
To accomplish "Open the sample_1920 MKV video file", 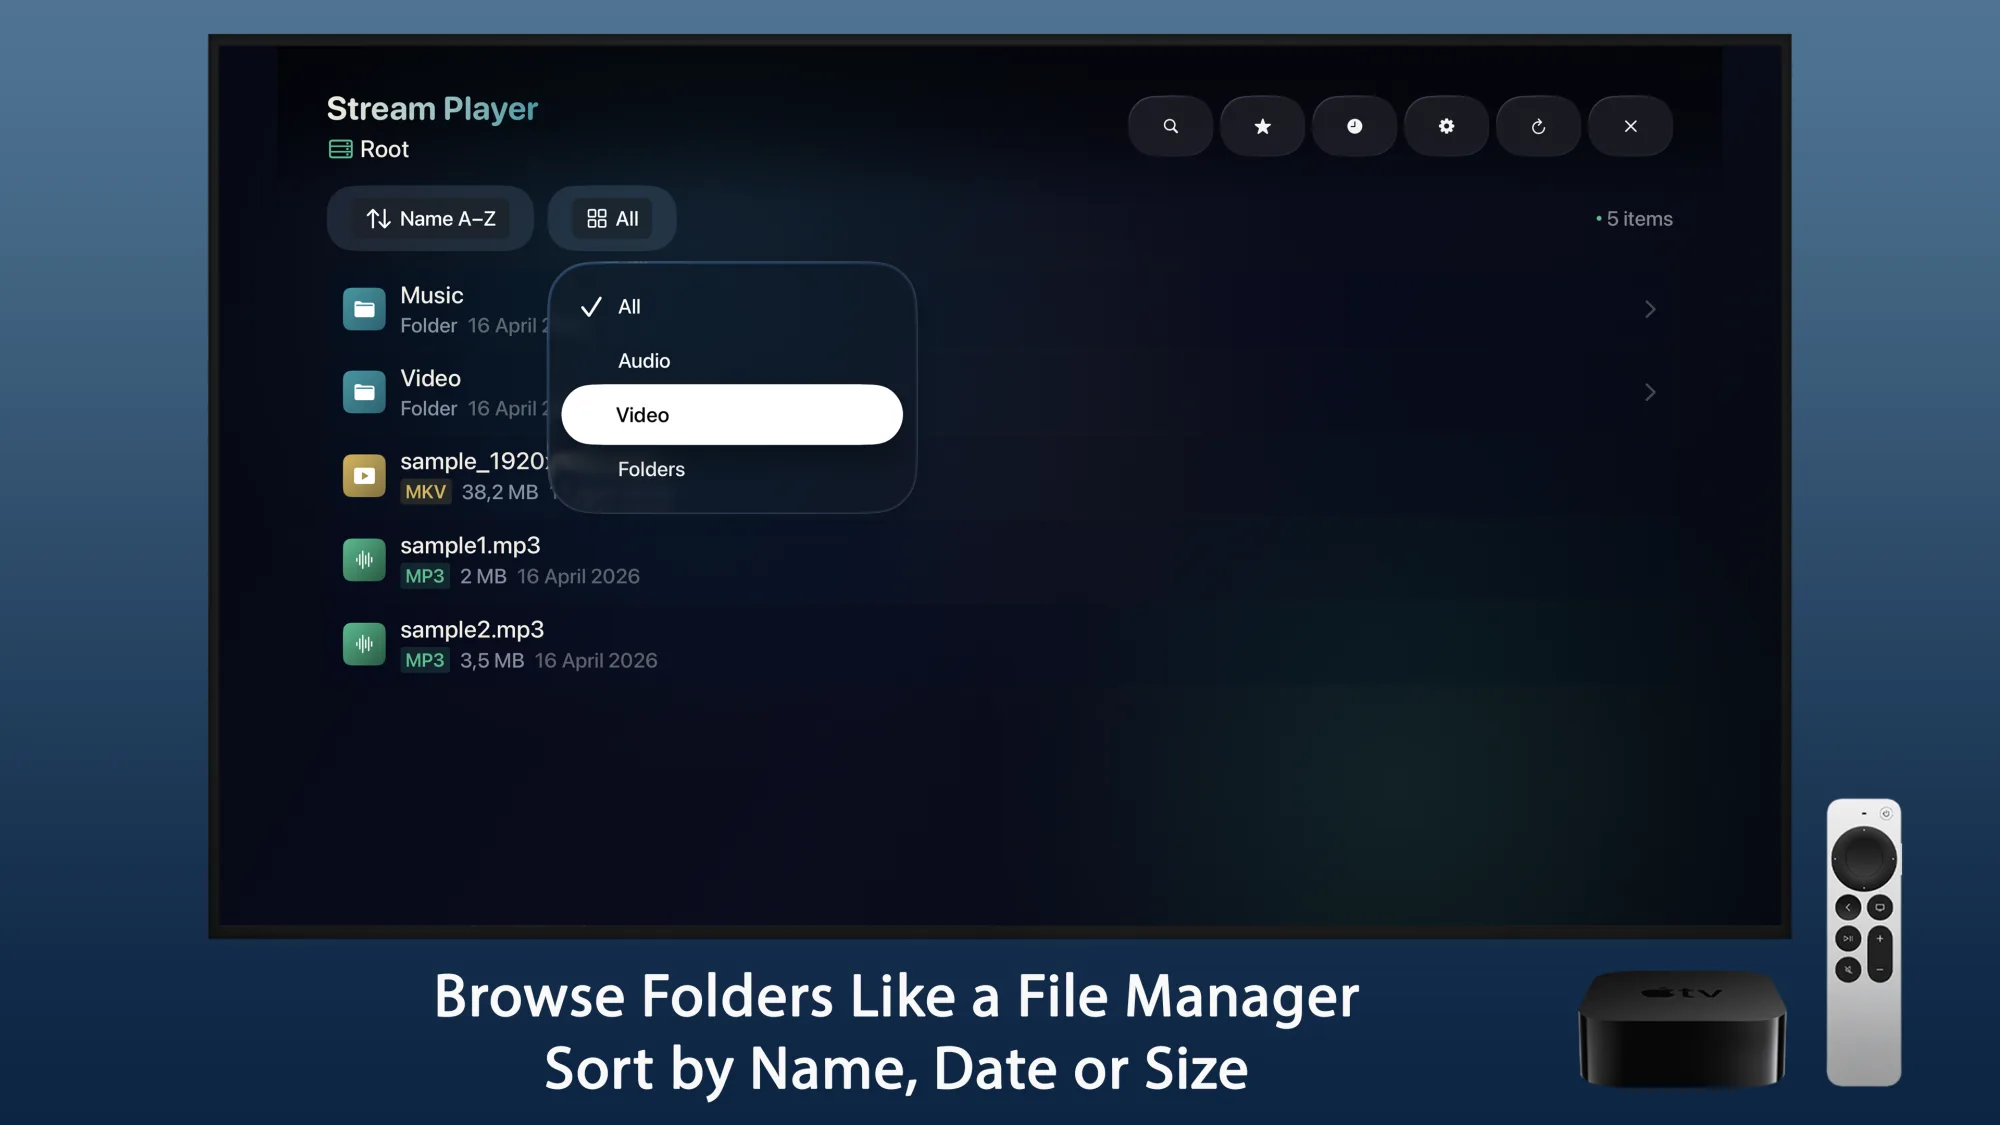I will [x=1000, y=476].
